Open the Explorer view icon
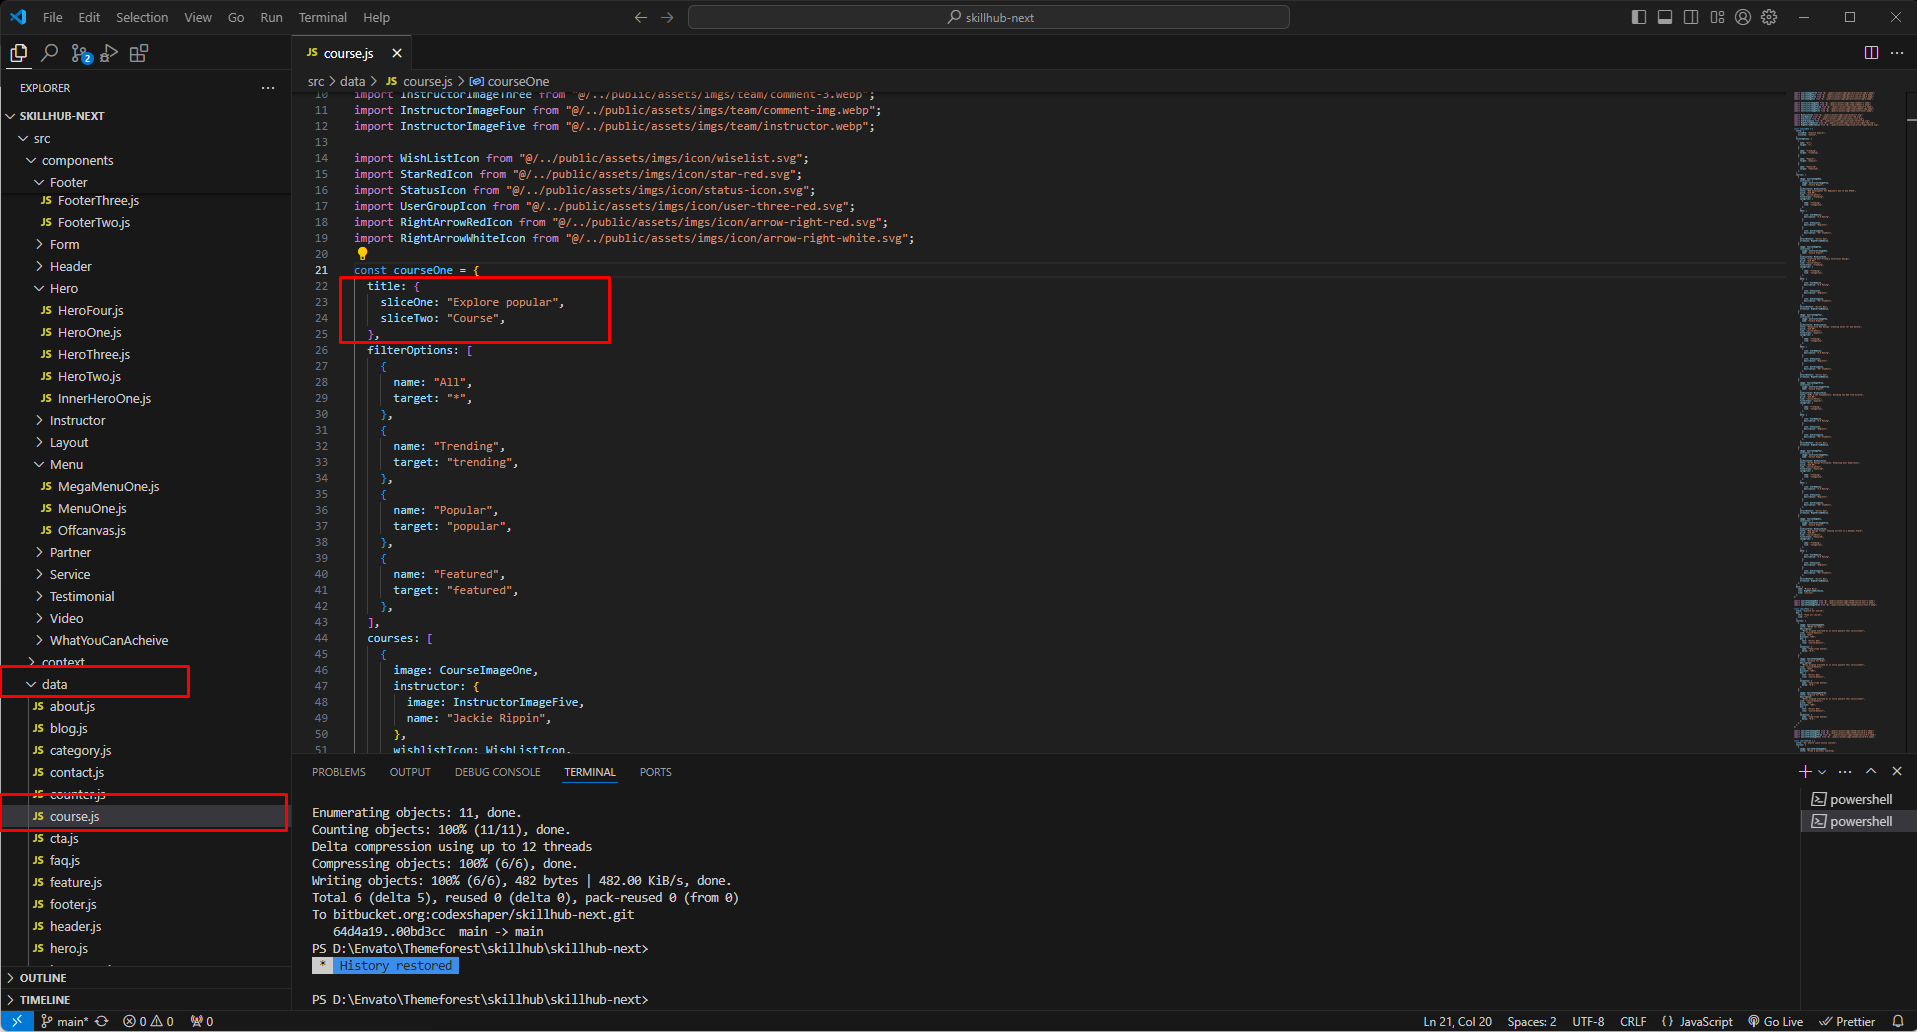Image resolution: width=1917 pixels, height=1032 pixels. [19, 53]
